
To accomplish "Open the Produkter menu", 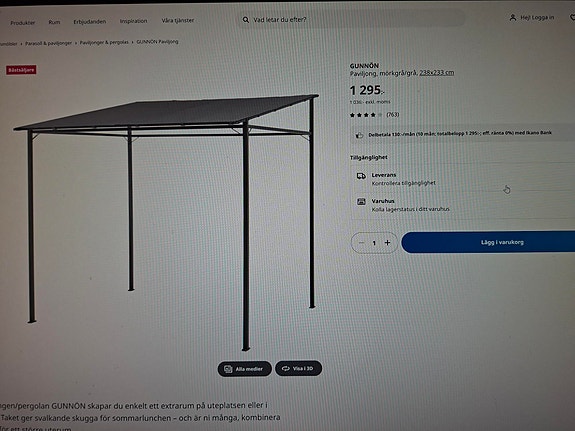I will 23,23.
